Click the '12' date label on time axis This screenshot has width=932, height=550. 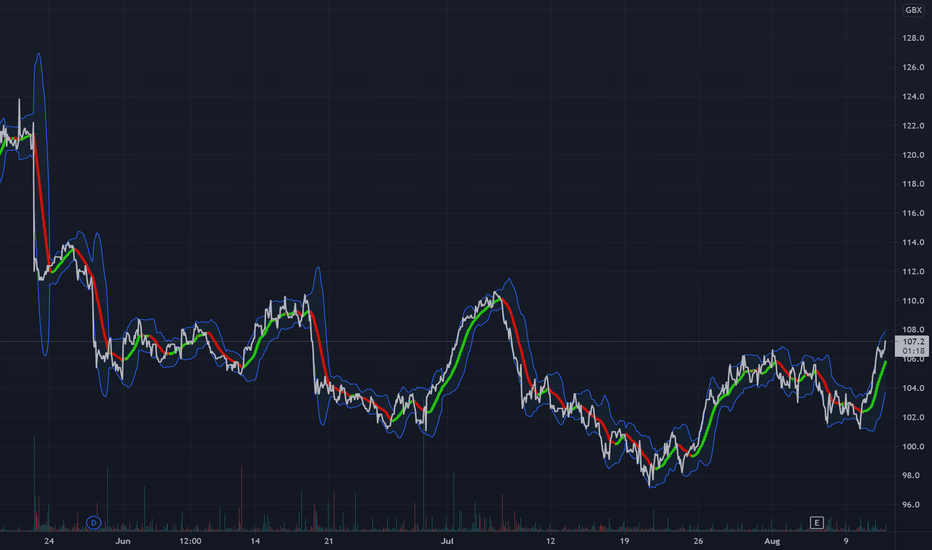(550, 541)
